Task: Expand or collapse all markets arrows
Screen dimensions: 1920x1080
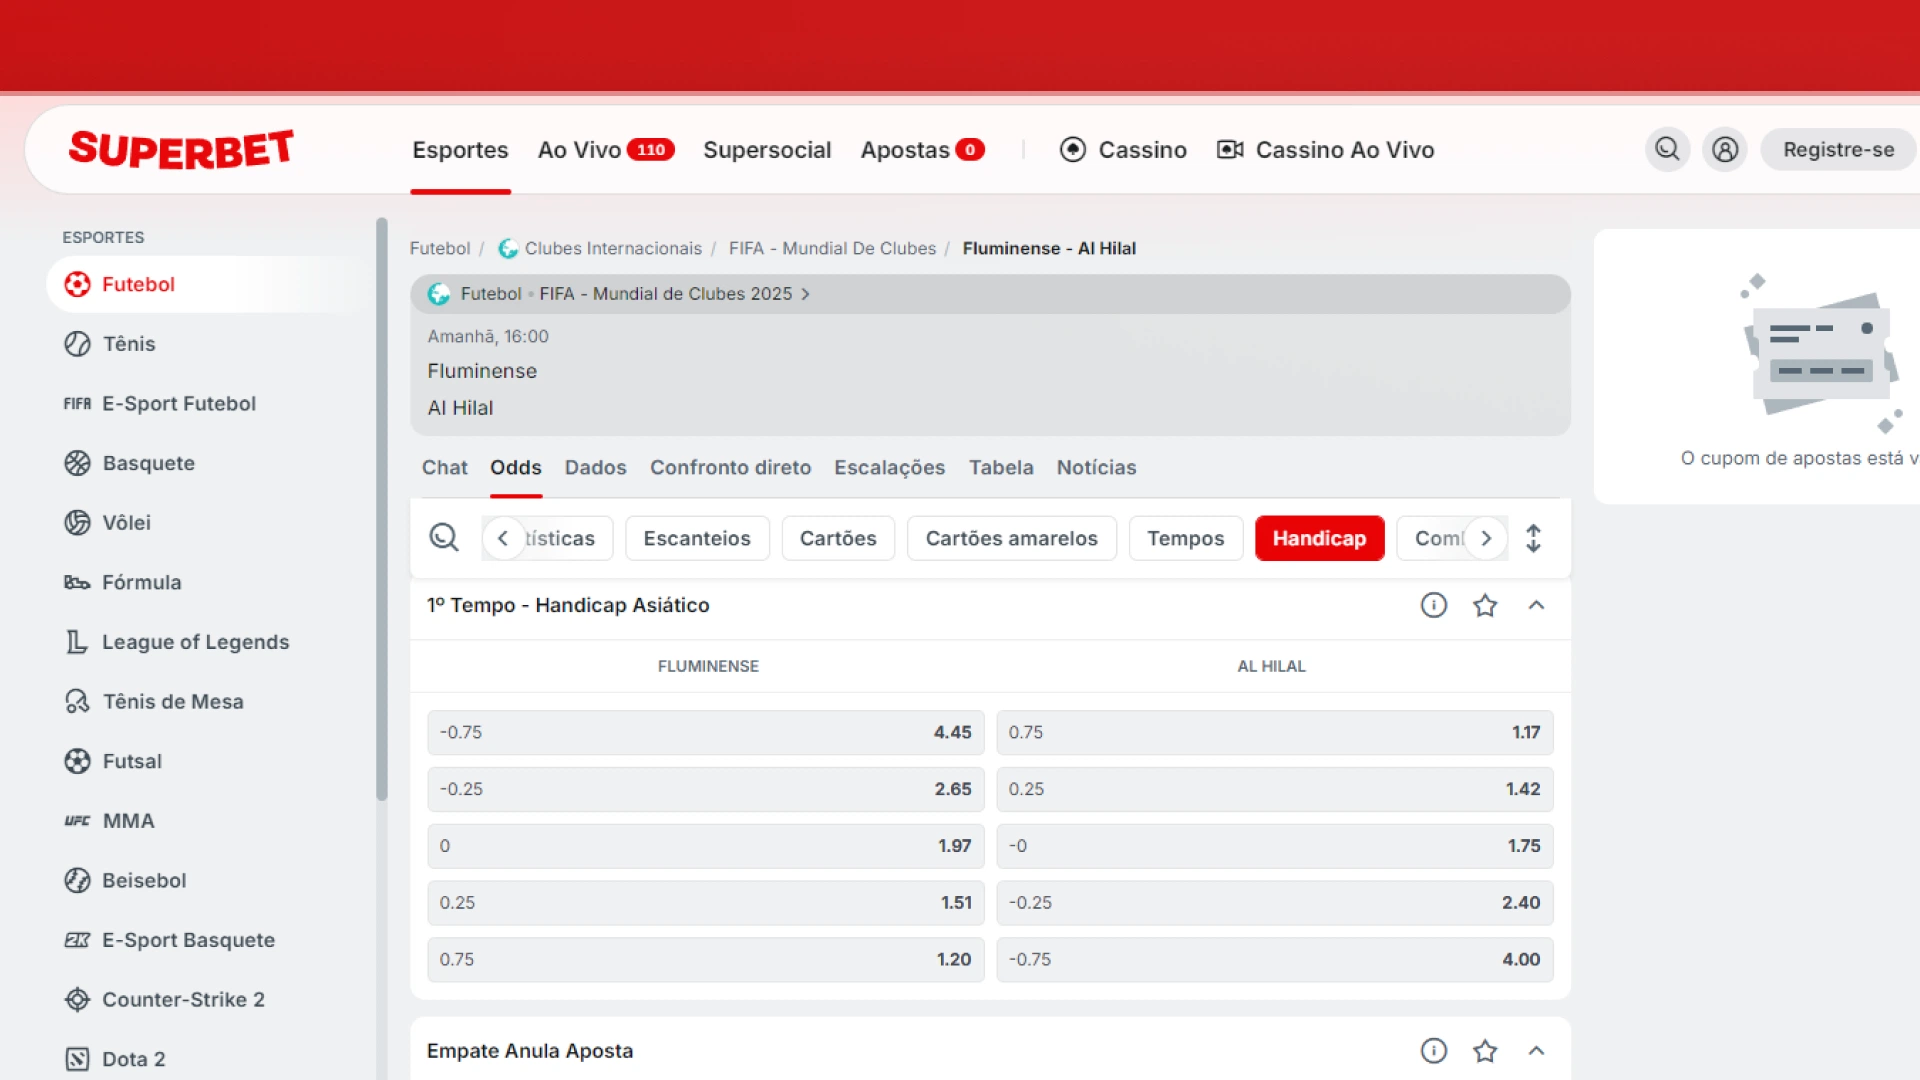Action: click(1533, 538)
